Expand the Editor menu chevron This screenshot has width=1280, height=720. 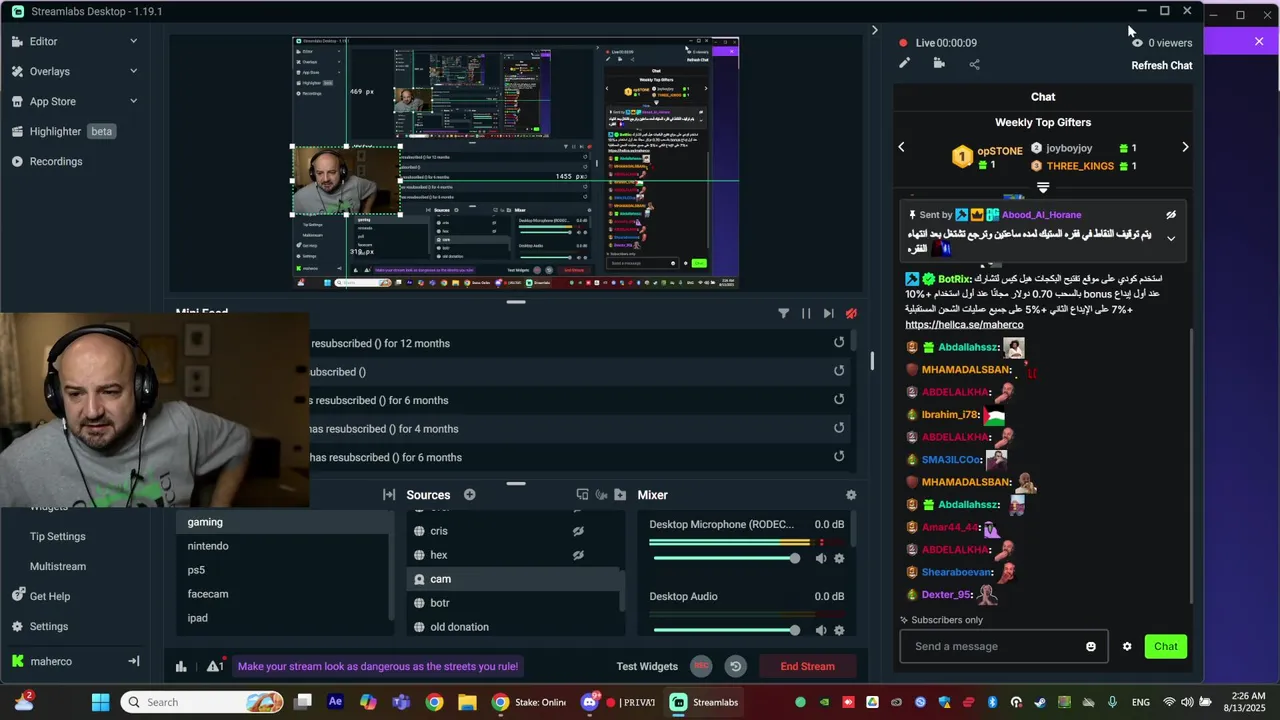click(x=133, y=41)
